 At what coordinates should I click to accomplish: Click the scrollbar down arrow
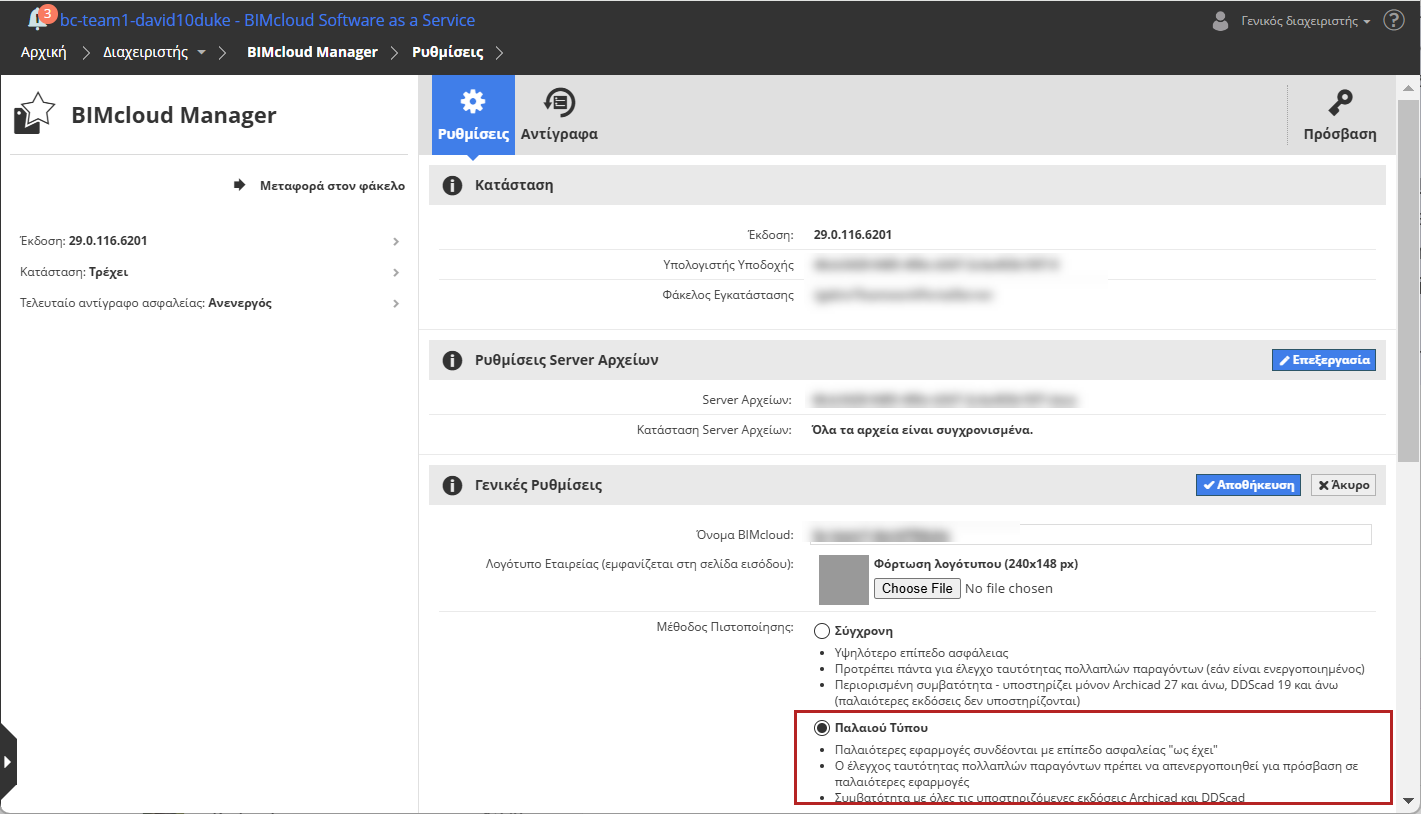(x=1408, y=799)
